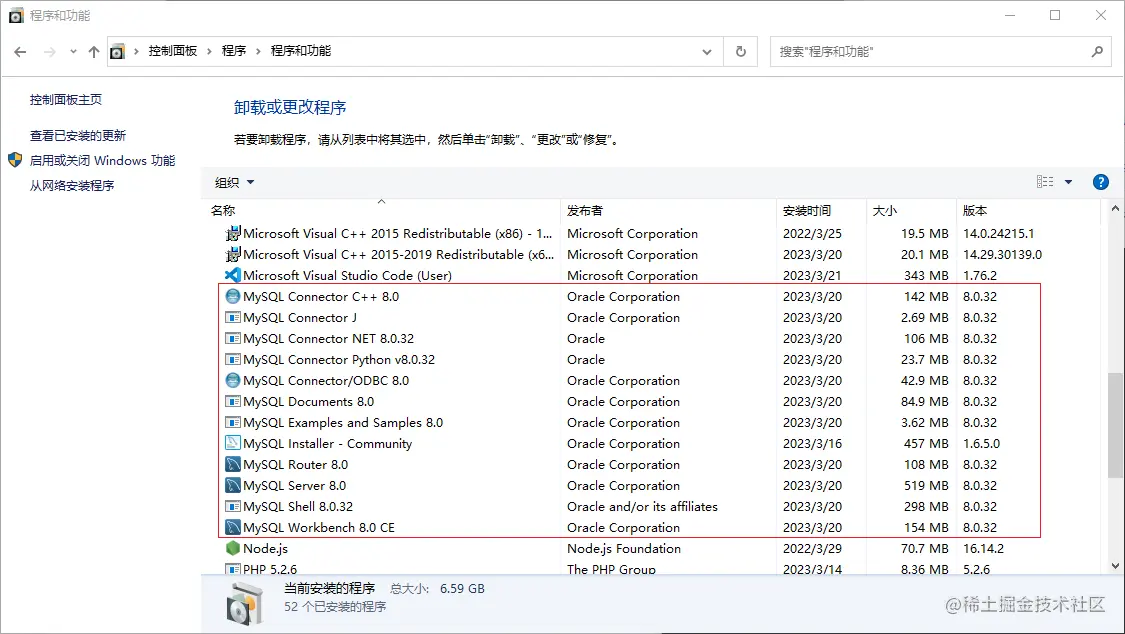The width and height of the screenshot is (1125, 634).
Task: Select the MySQL Router 8.0 icon
Action: tap(232, 464)
